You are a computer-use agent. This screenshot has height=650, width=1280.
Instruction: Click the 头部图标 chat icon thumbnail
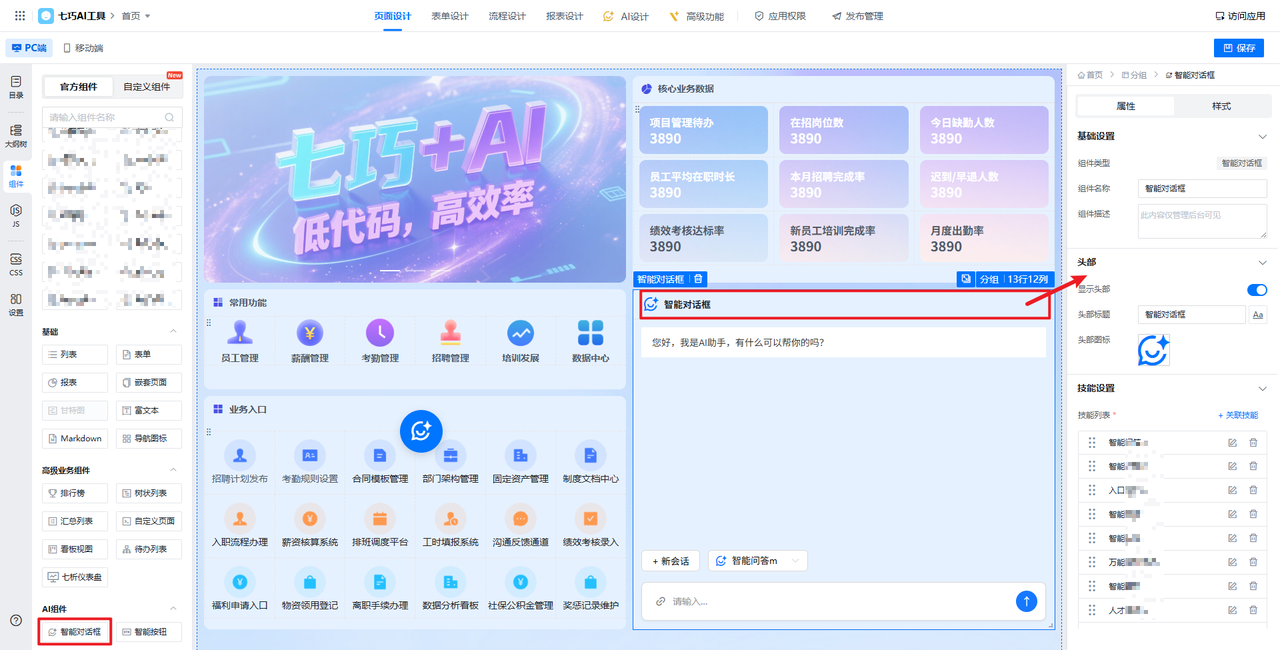pyautogui.click(x=1153, y=350)
